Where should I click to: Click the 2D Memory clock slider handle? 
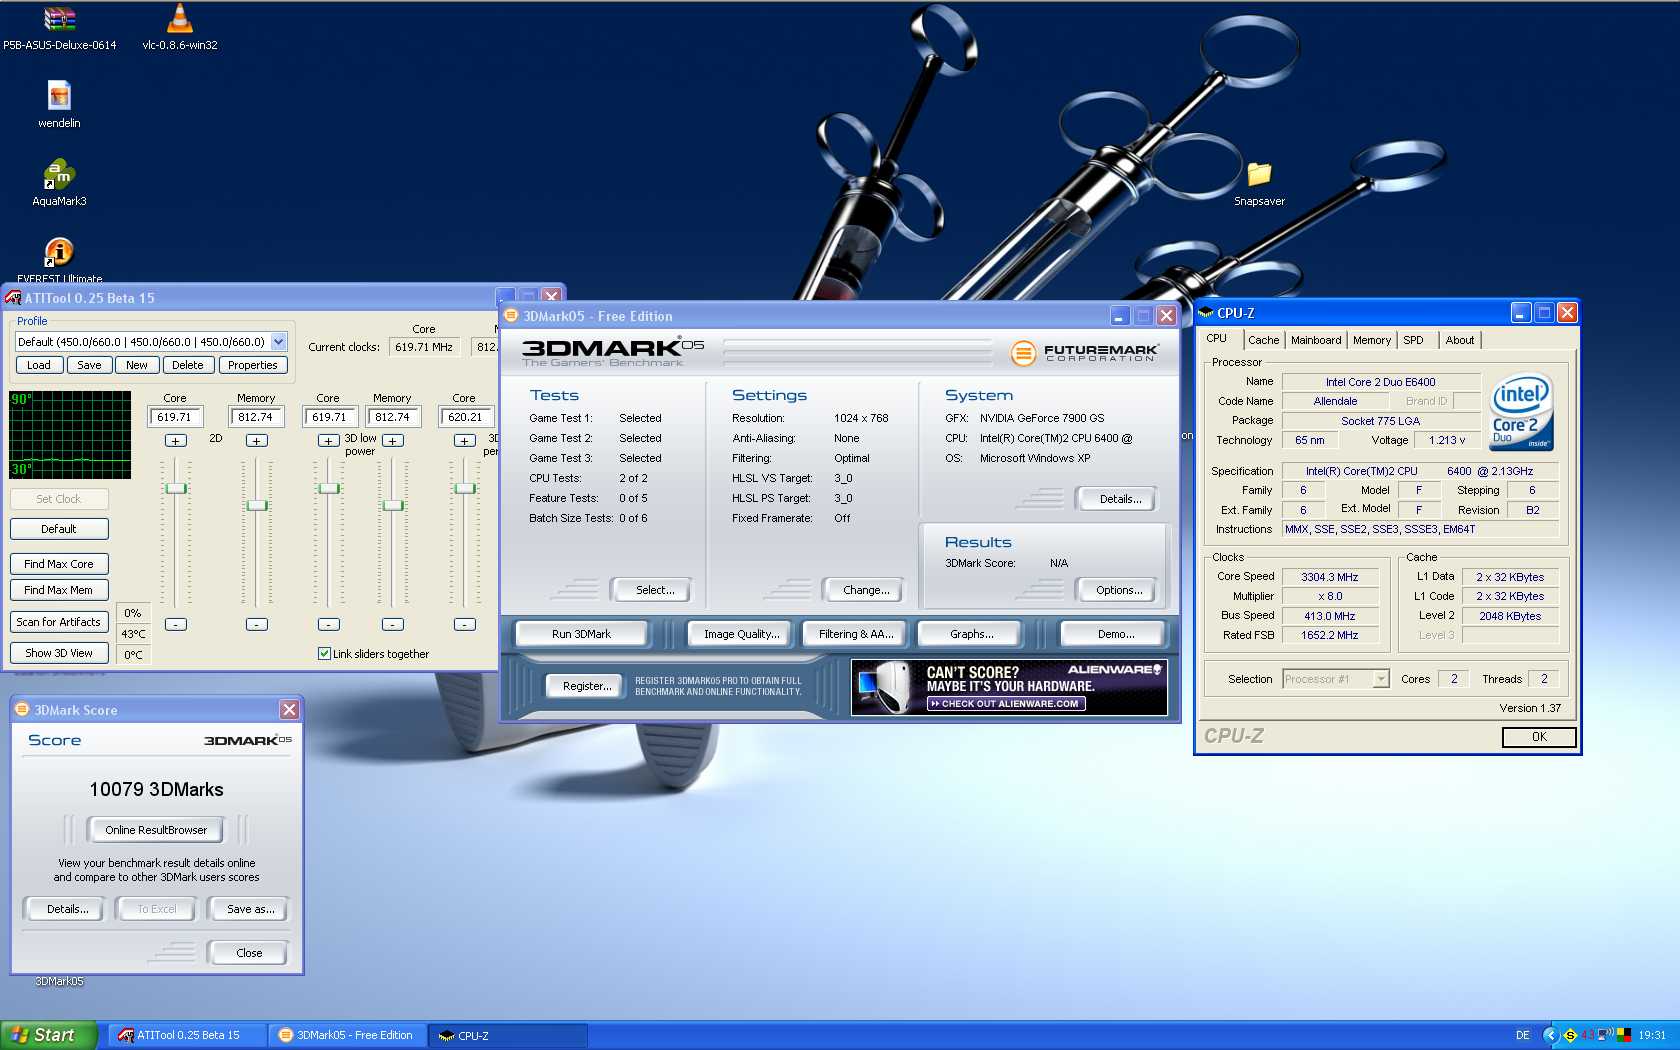pyautogui.click(x=257, y=505)
